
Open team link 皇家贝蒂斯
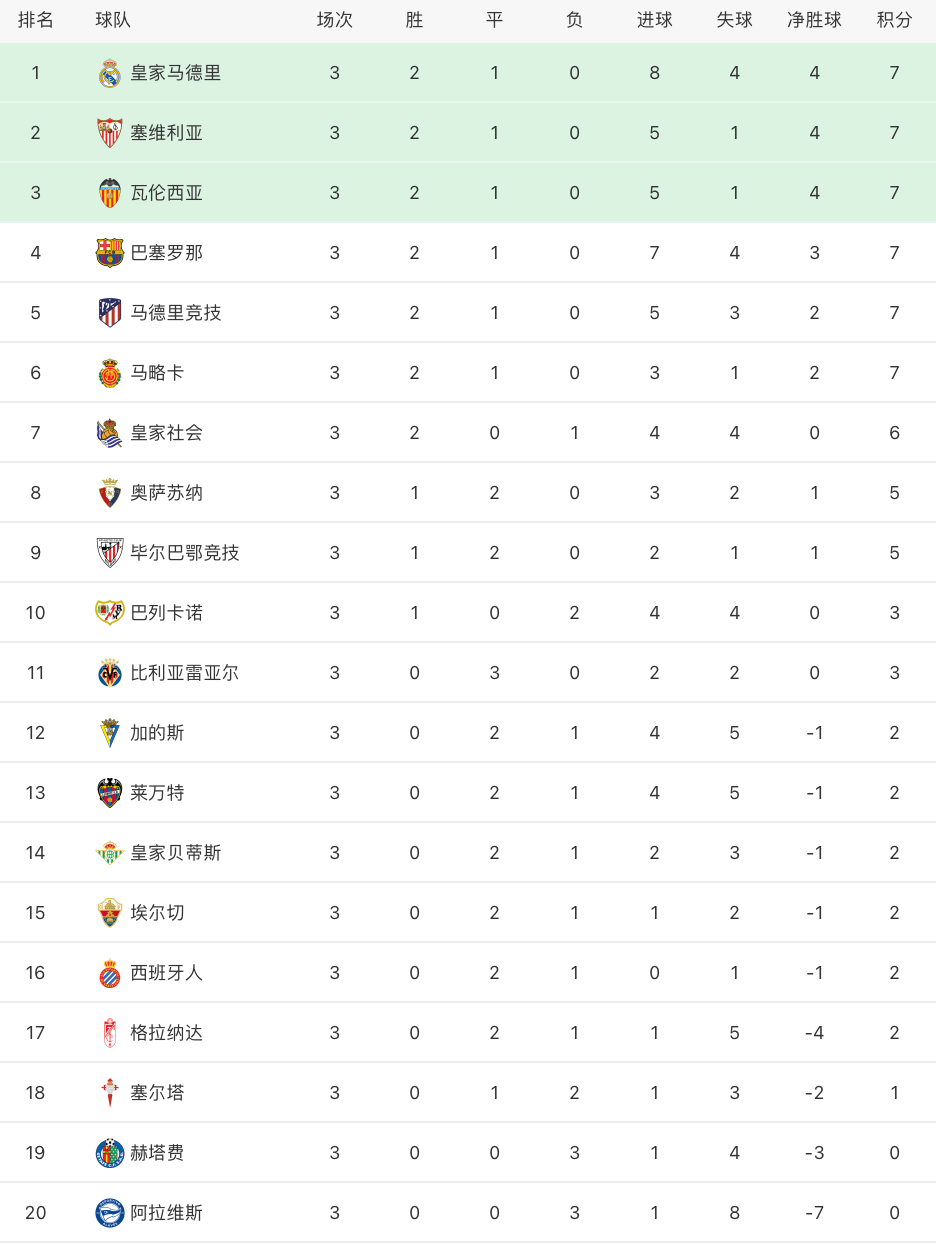point(176,853)
